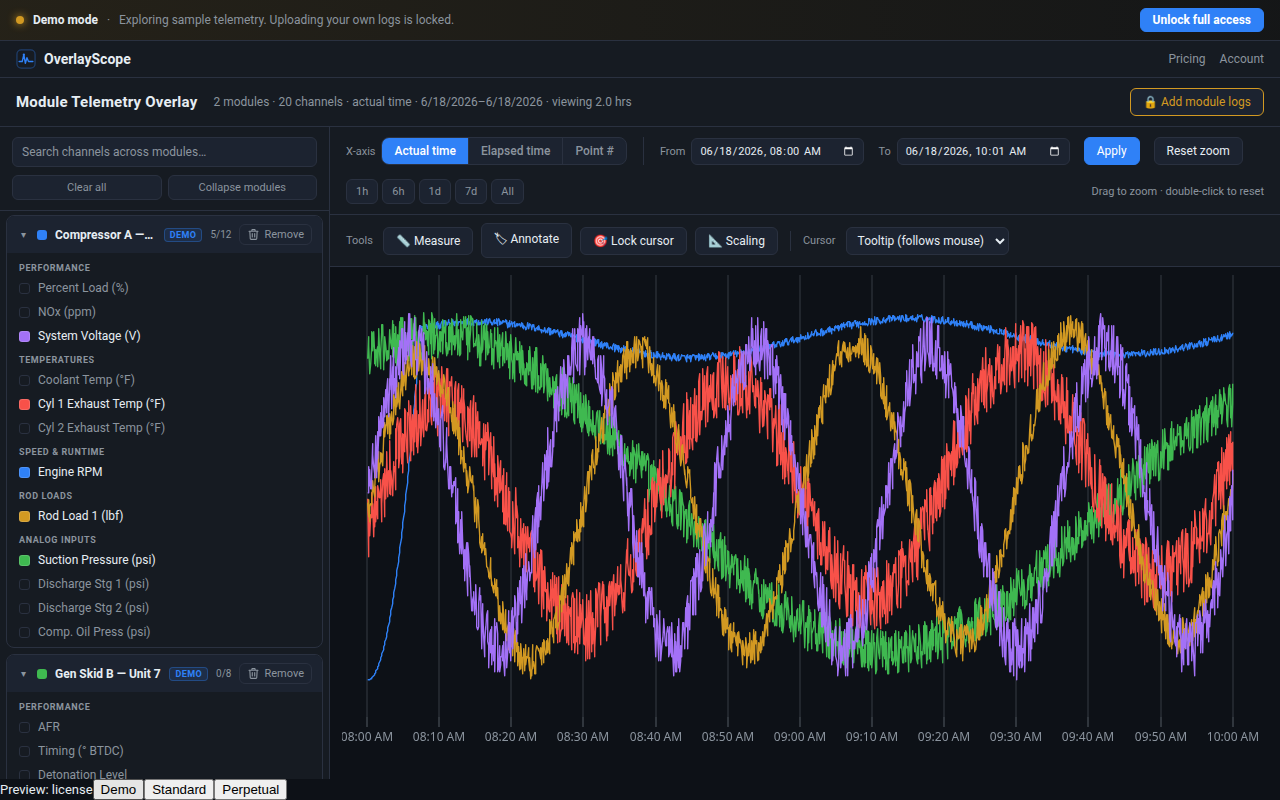Screen dimensions: 1280x800
Task: Click the DEMO badge on Gen Skid B
Action: tap(188, 674)
